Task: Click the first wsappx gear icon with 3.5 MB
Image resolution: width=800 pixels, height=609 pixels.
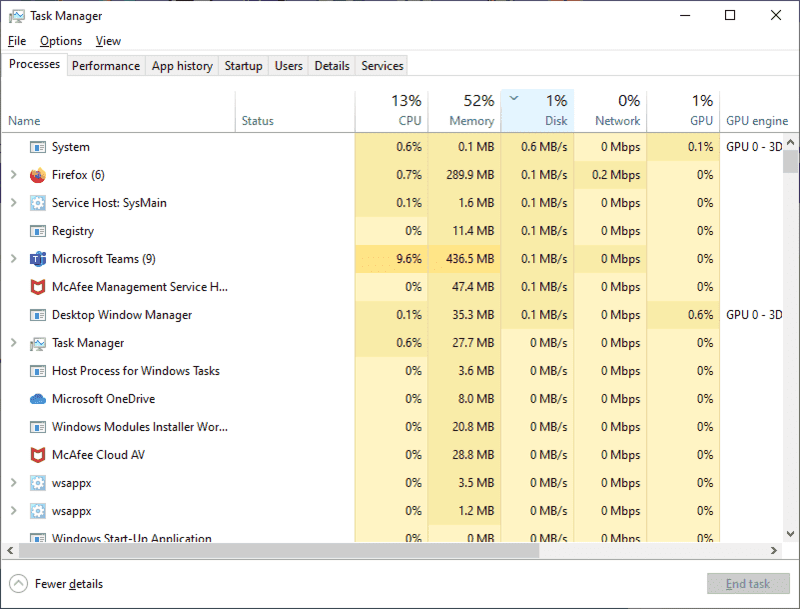Action: coord(38,483)
